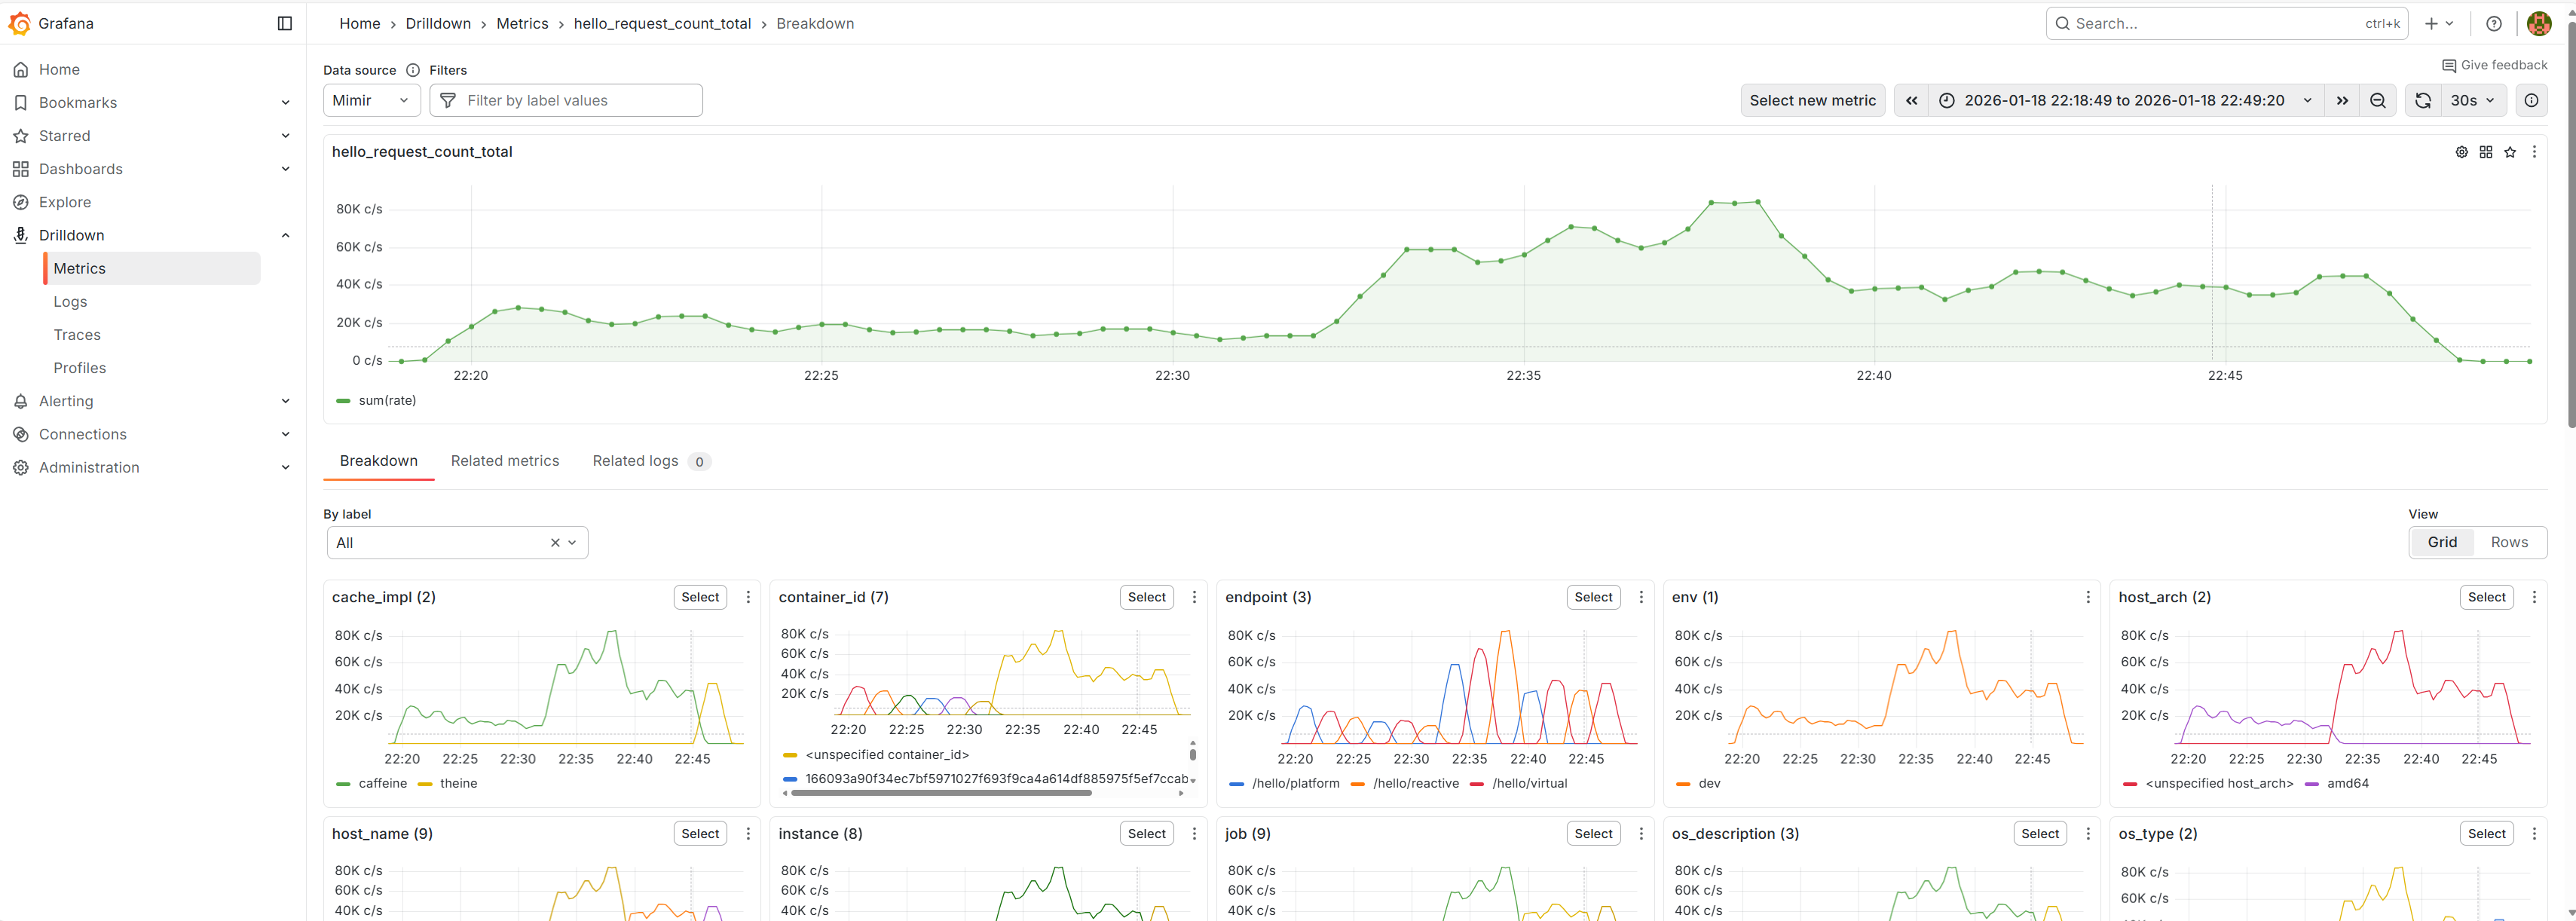
Task: Click Select on the endpoint (3) panel
Action: pos(1593,596)
